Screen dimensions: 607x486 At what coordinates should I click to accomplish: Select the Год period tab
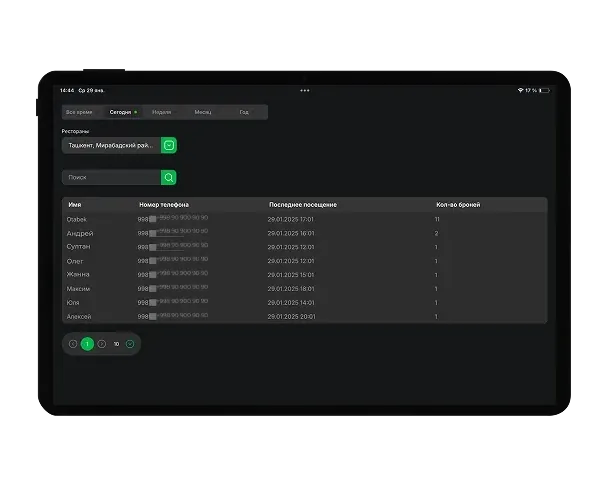coord(244,112)
